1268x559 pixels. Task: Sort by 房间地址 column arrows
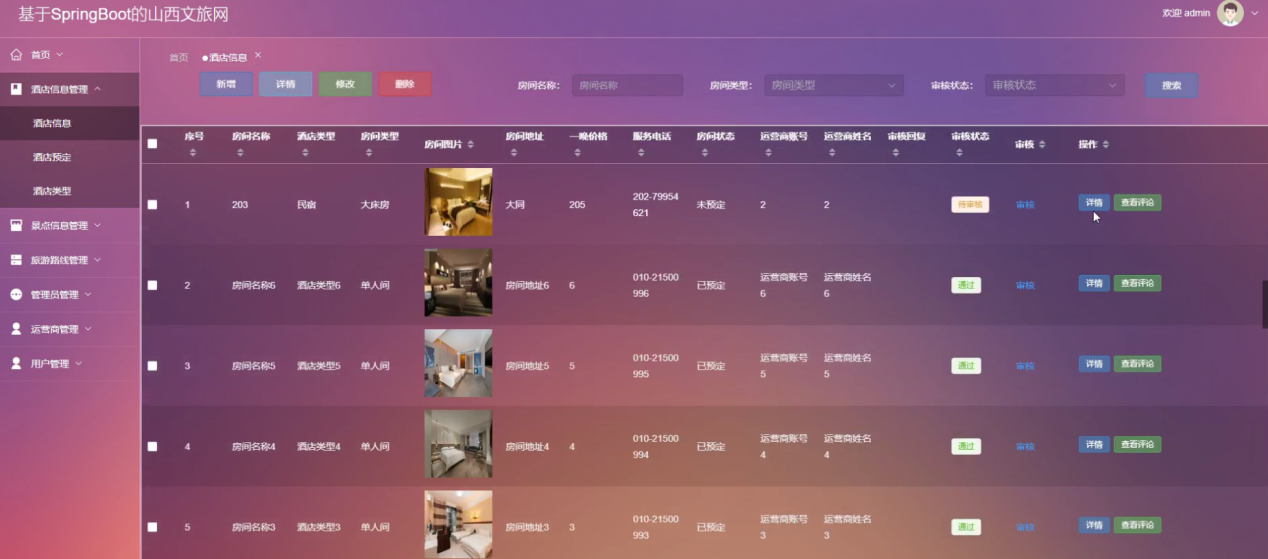[x=513, y=152]
